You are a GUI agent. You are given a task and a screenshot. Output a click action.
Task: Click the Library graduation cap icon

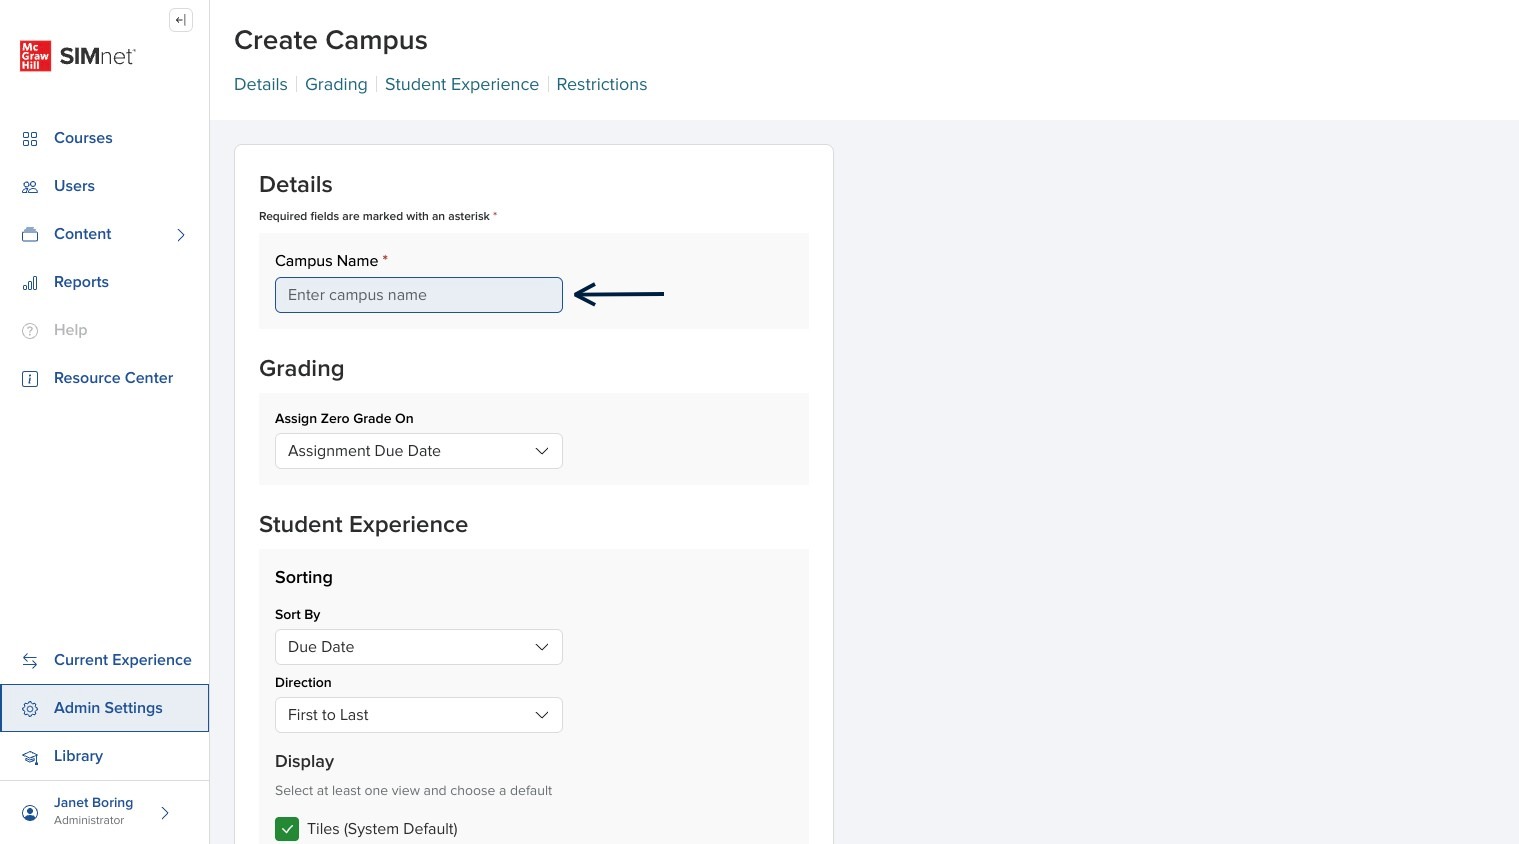tap(30, 757)
